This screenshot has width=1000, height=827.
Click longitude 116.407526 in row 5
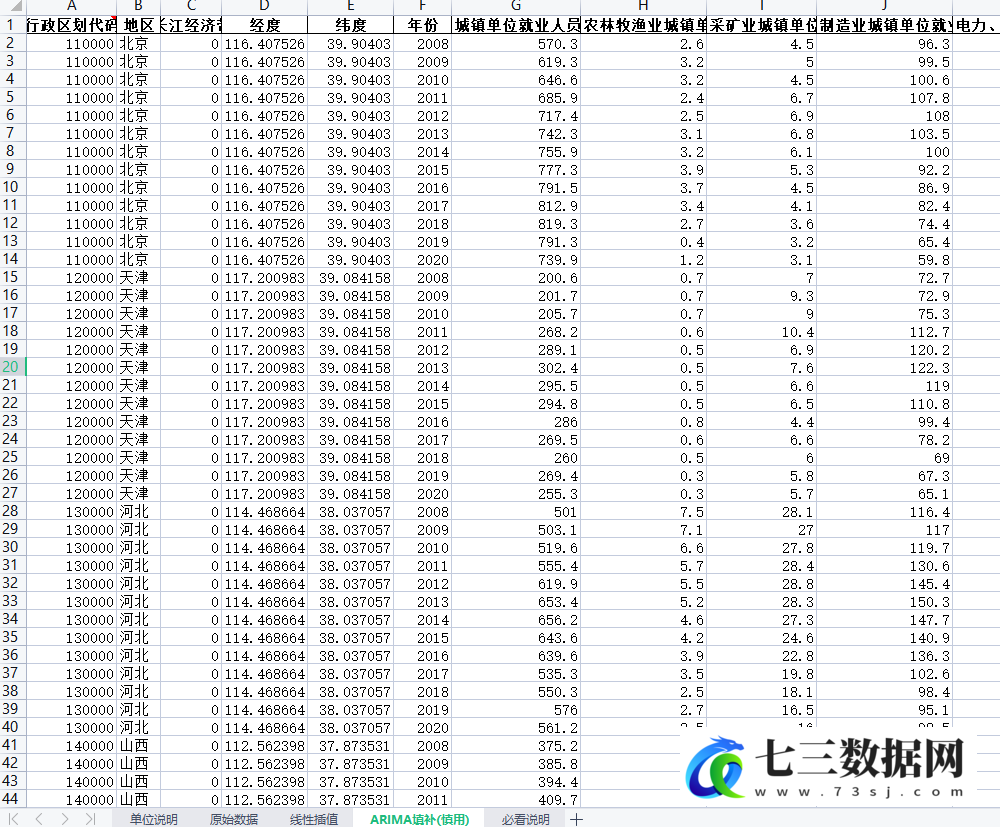click(x=265, y=98)
